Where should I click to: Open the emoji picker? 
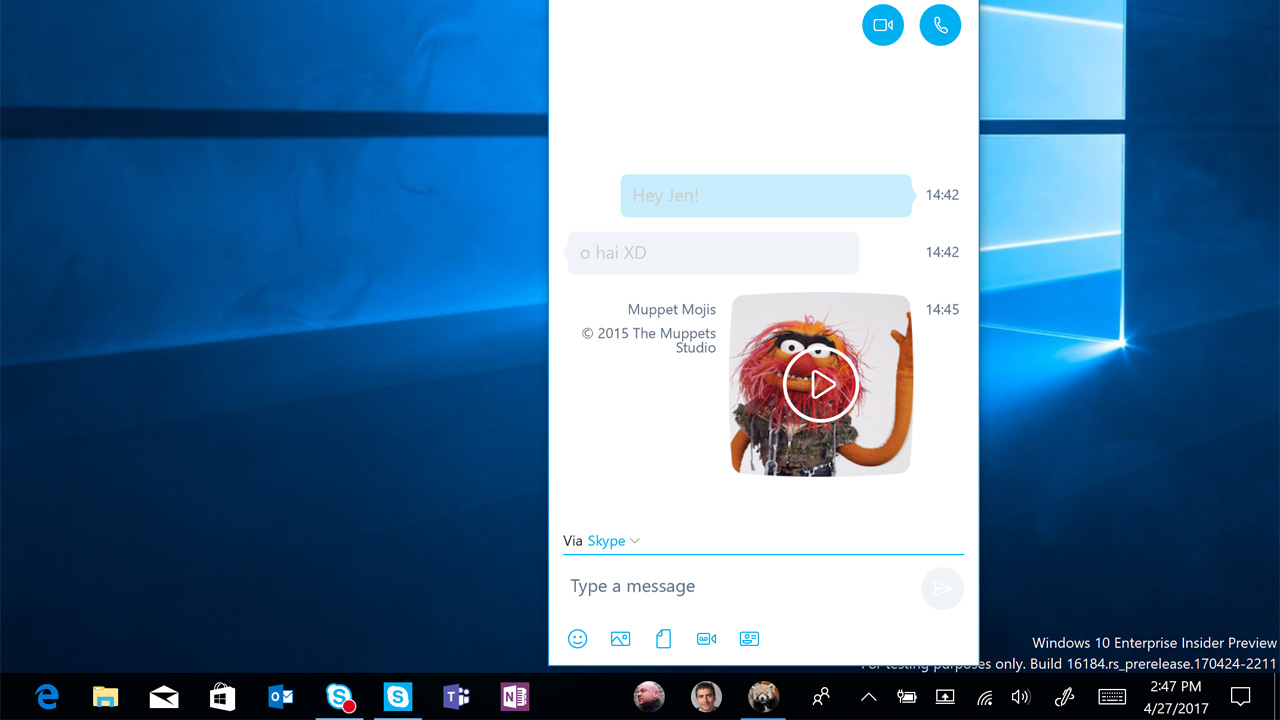[577, 638]
